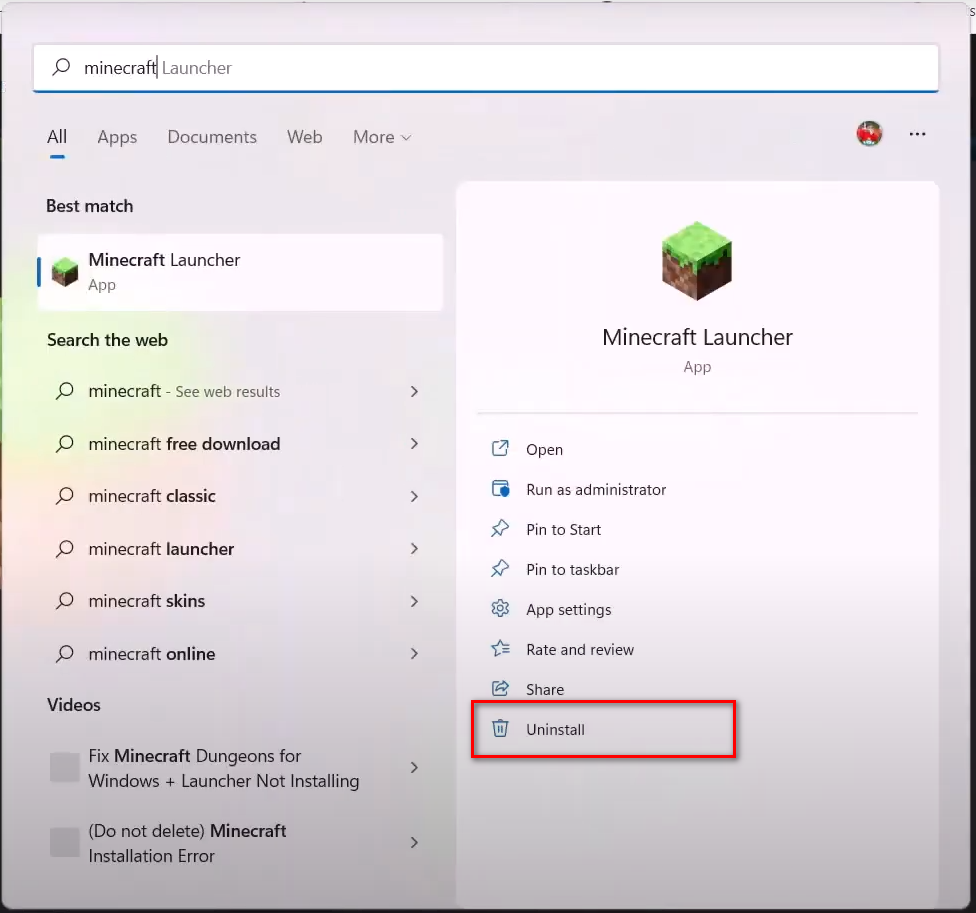Switch to the Documents tab
The width and height of the screenshot is (976, 913).
click(x=212, y=137)
